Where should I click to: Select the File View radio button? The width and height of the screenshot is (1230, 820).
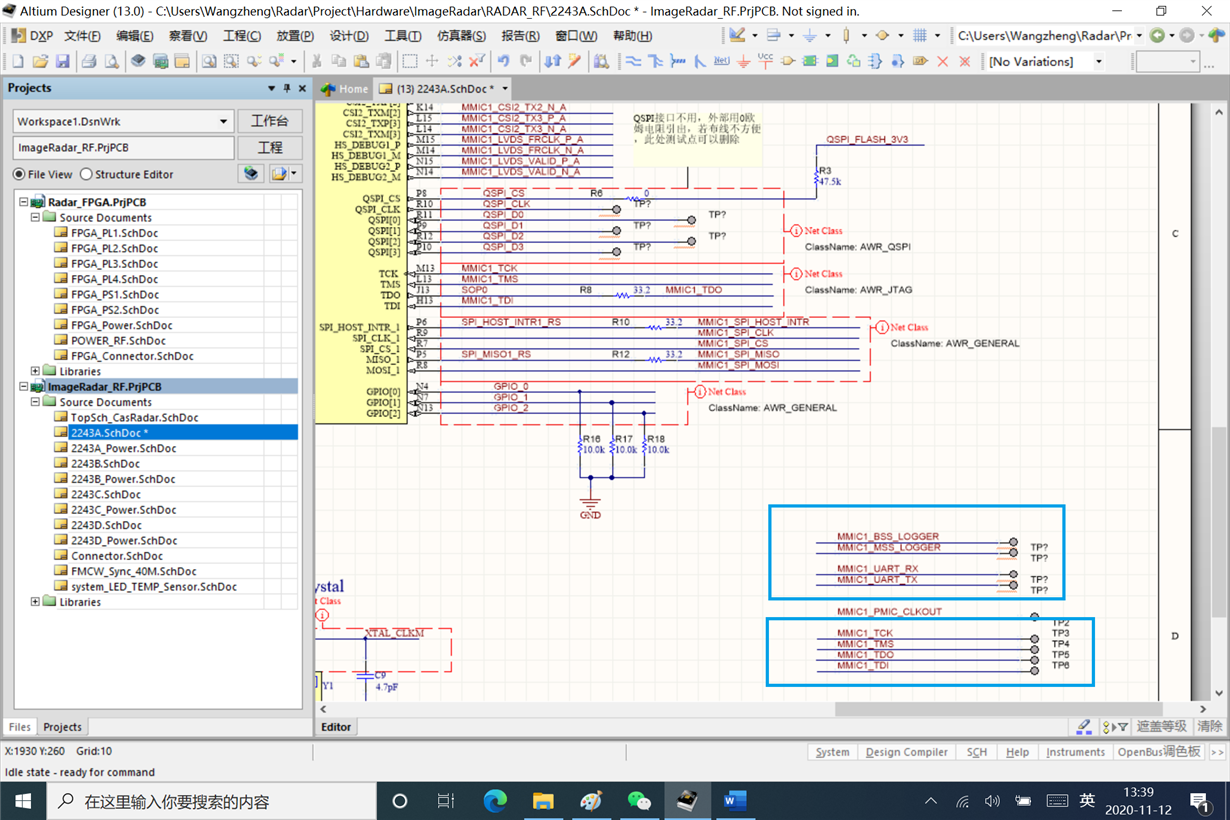(20, 174)
